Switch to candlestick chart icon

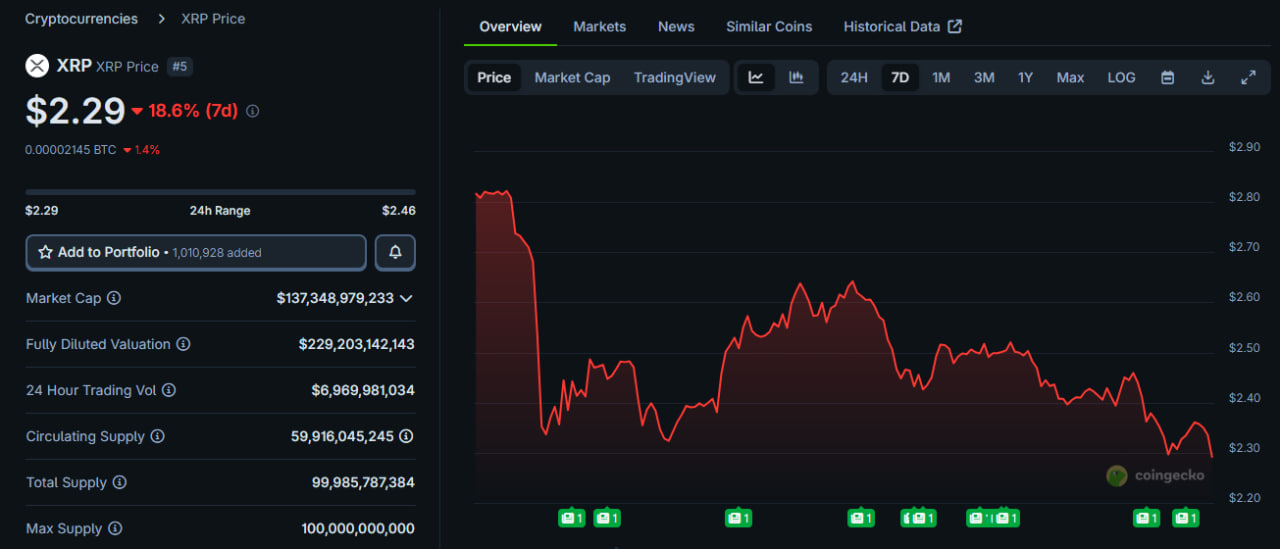(x=796, y=78)
